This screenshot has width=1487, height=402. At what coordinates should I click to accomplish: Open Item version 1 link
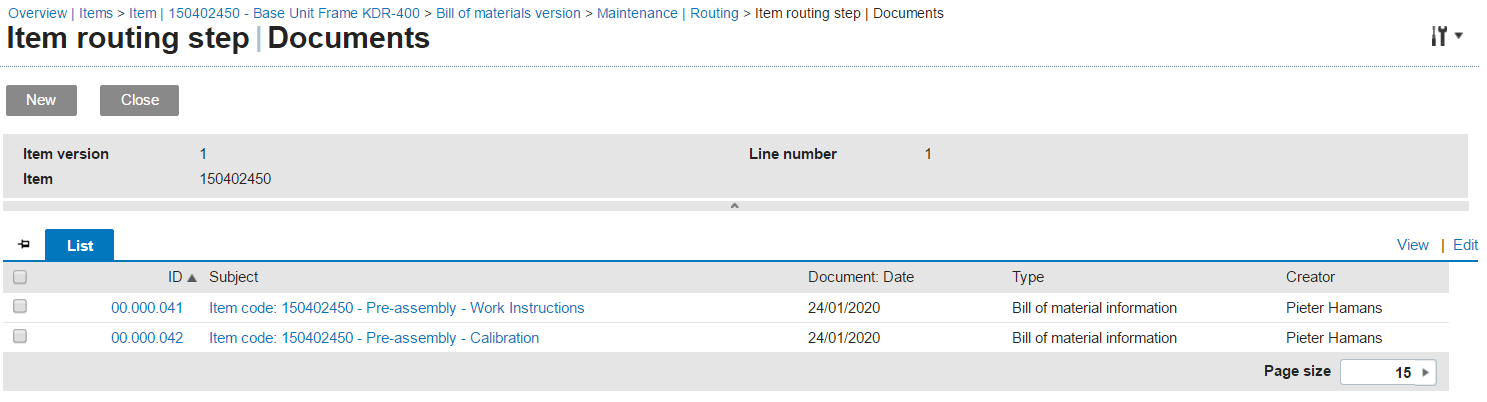(204, 154)
